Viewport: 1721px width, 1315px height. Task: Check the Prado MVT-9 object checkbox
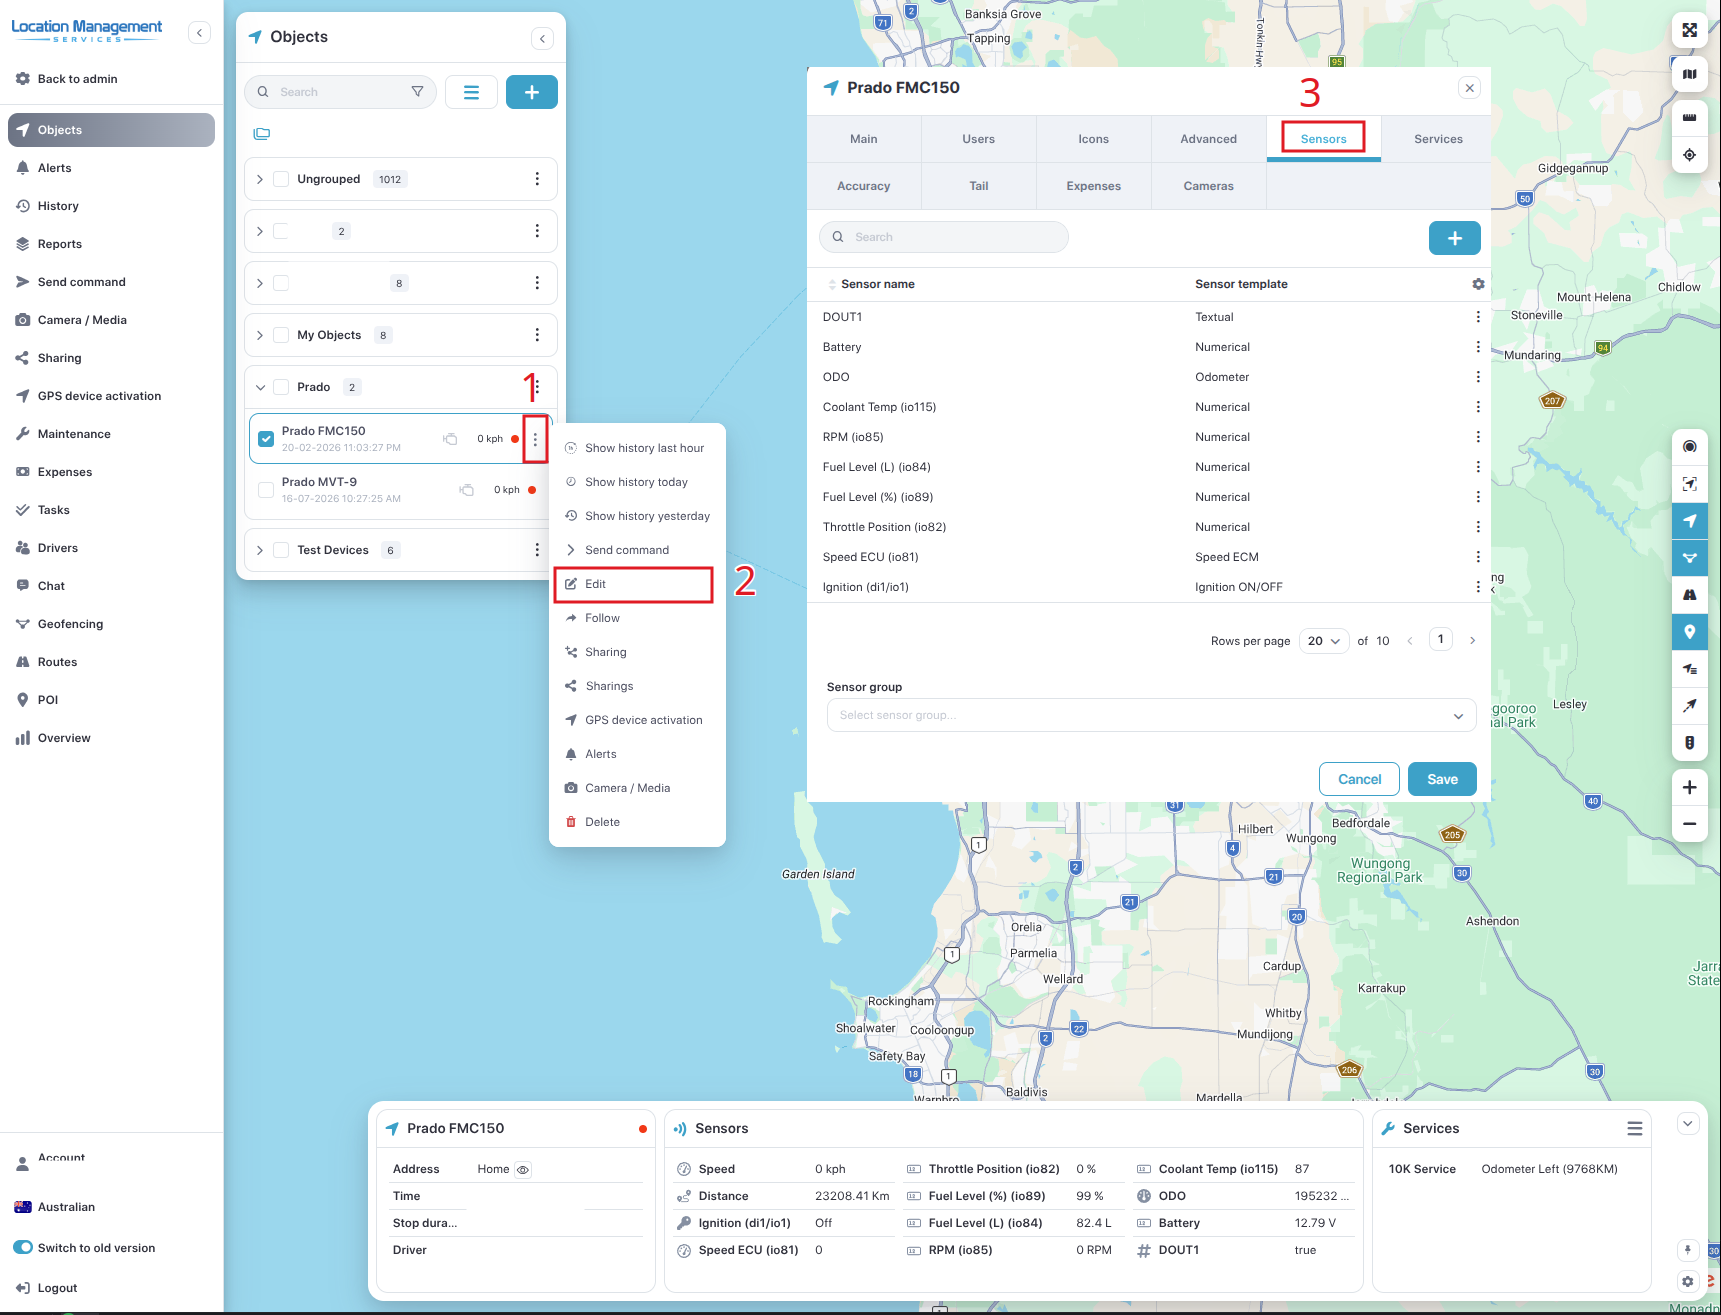(x=266, y=490)
